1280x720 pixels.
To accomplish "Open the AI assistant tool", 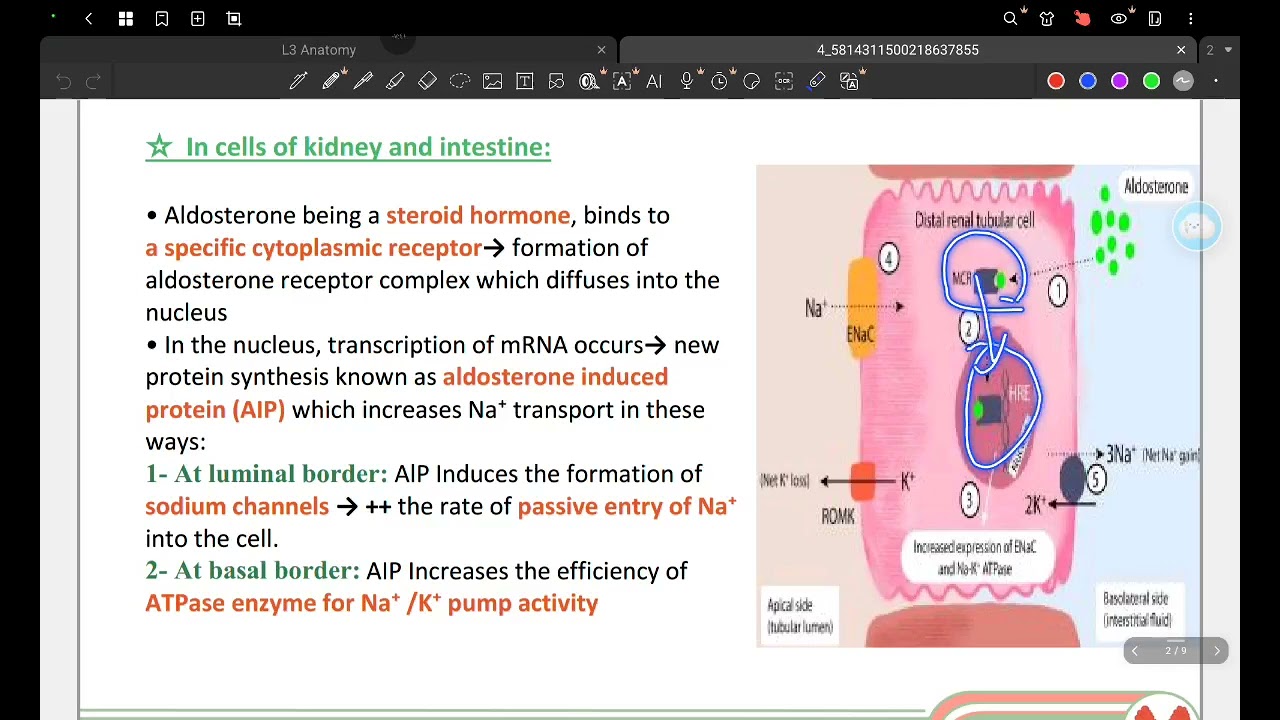I will [x=654, y=81].
